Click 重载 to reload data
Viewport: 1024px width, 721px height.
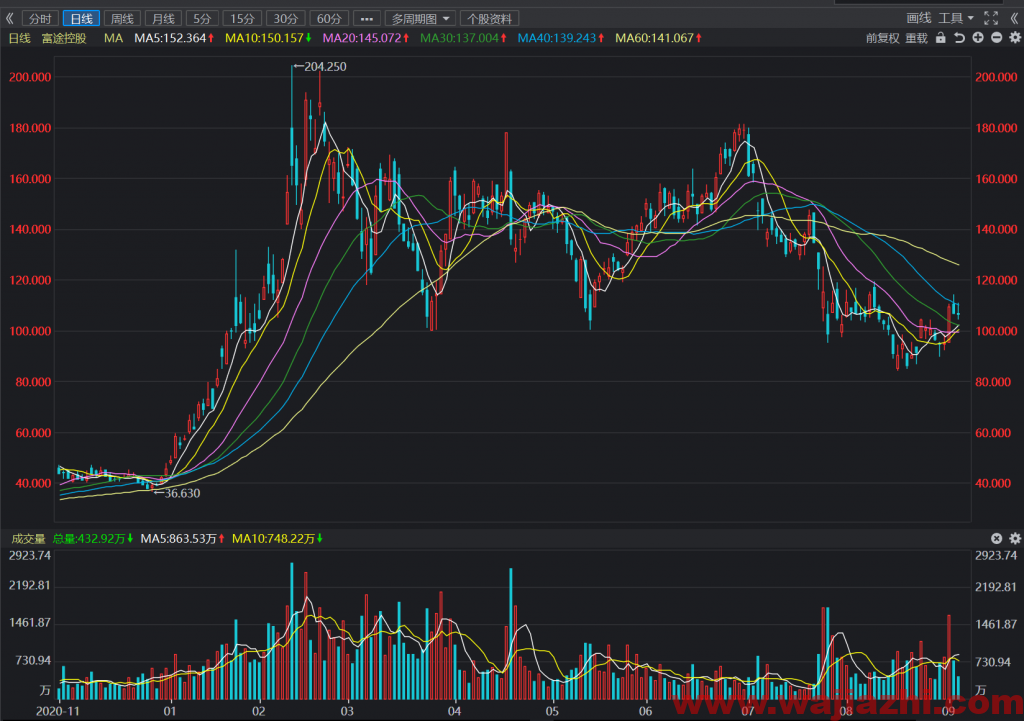pyautogui.click(x=916, y=38)
